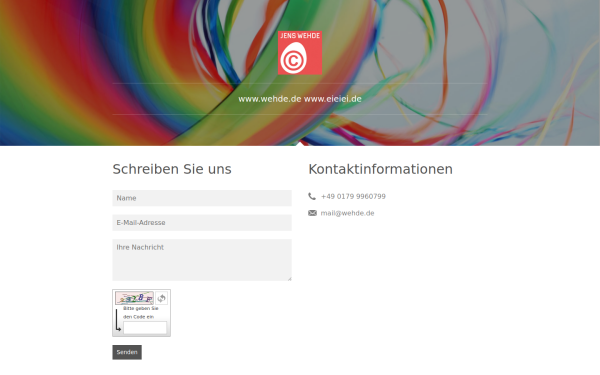
Task: Click the phone number +49 0179 9960799
Action: pyautogui.click(x=353, y=196)
